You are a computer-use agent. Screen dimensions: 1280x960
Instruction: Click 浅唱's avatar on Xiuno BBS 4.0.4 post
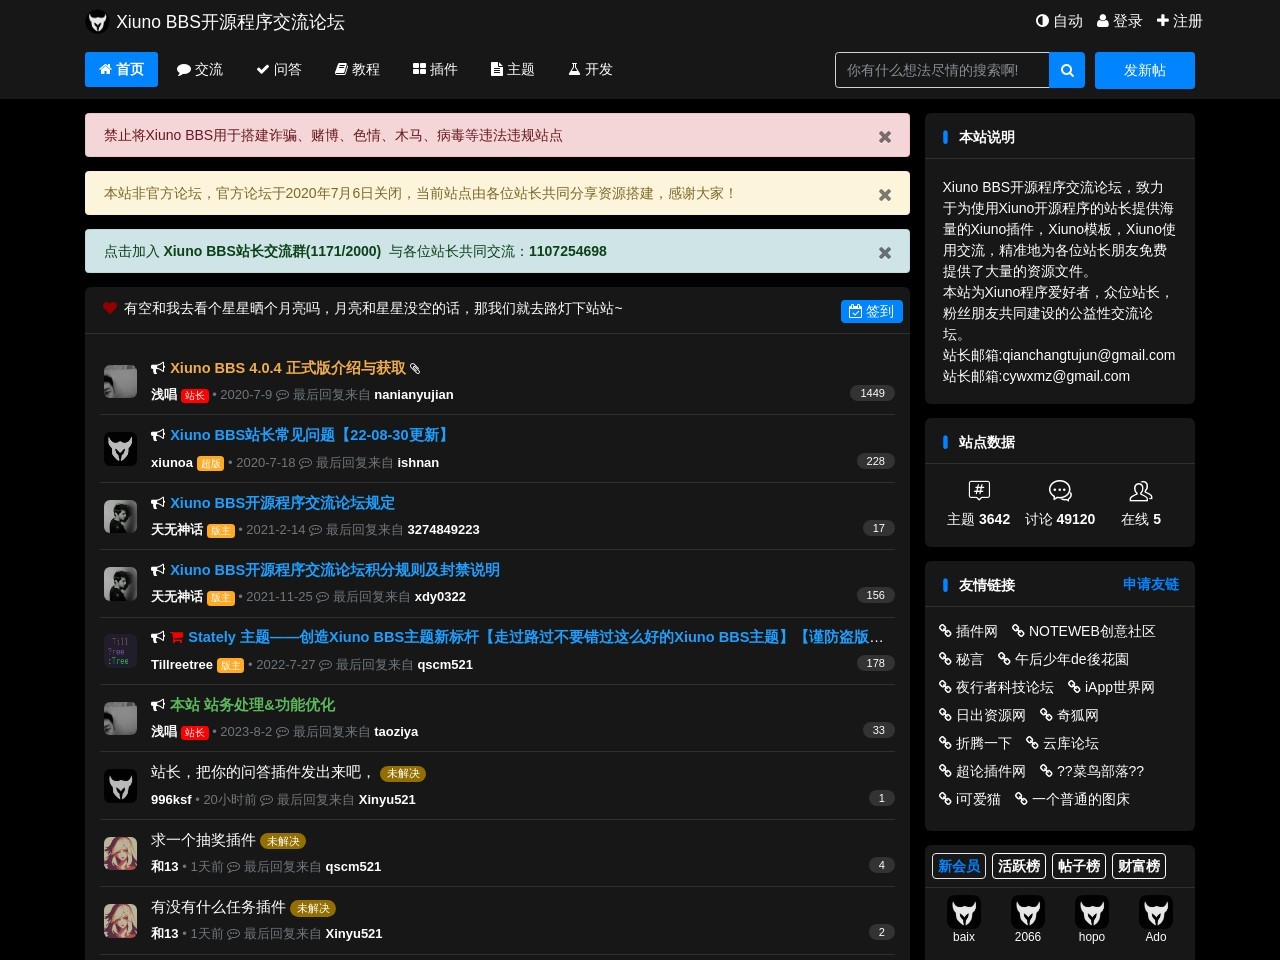point(121,381)
